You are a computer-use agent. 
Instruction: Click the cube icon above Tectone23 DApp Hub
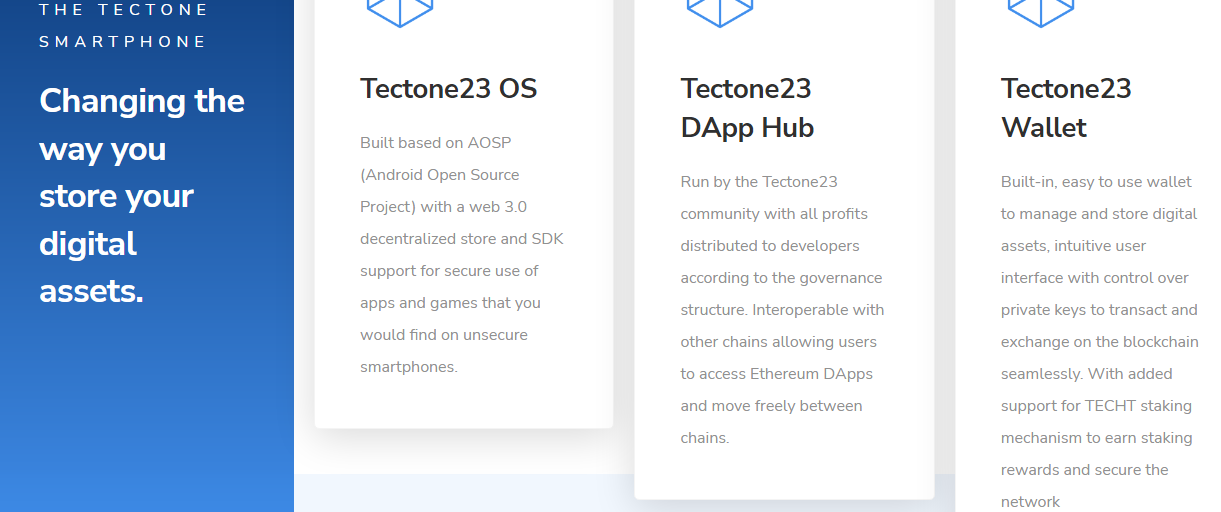(x=720, y=11)
